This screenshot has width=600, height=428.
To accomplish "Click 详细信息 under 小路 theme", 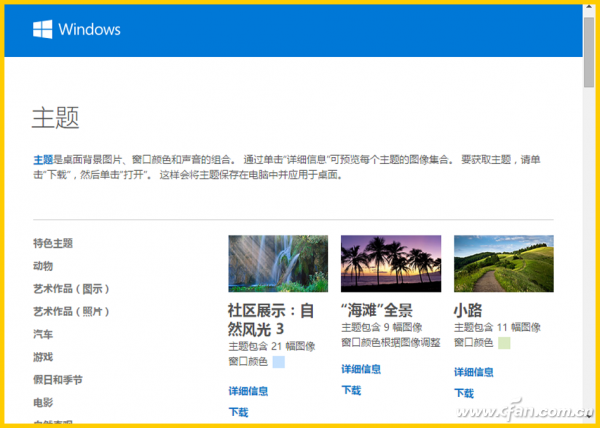I will pos(473,372).
